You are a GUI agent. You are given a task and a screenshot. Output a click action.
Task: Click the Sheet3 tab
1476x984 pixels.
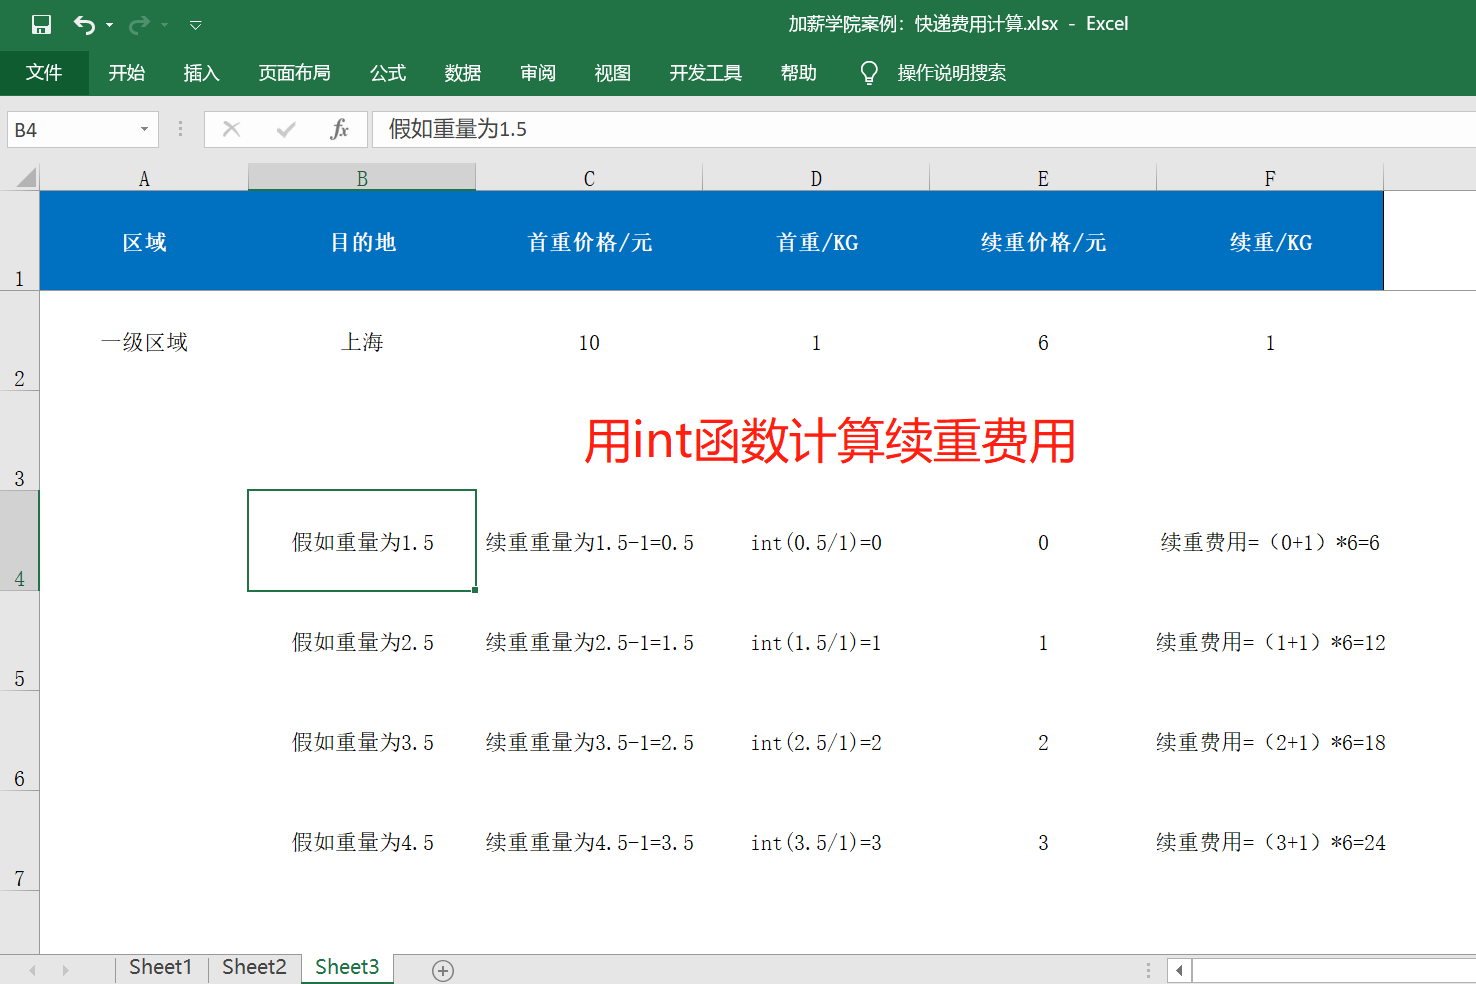(347, 967)
